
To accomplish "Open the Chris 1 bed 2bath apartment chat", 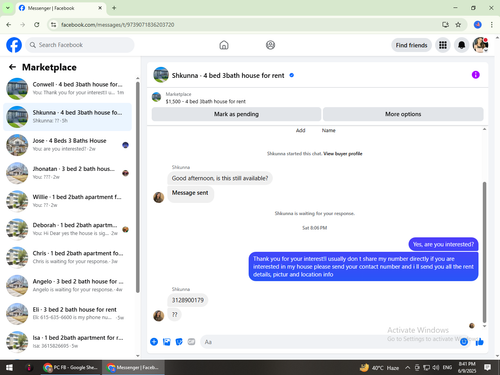I will tap(67, 257).
